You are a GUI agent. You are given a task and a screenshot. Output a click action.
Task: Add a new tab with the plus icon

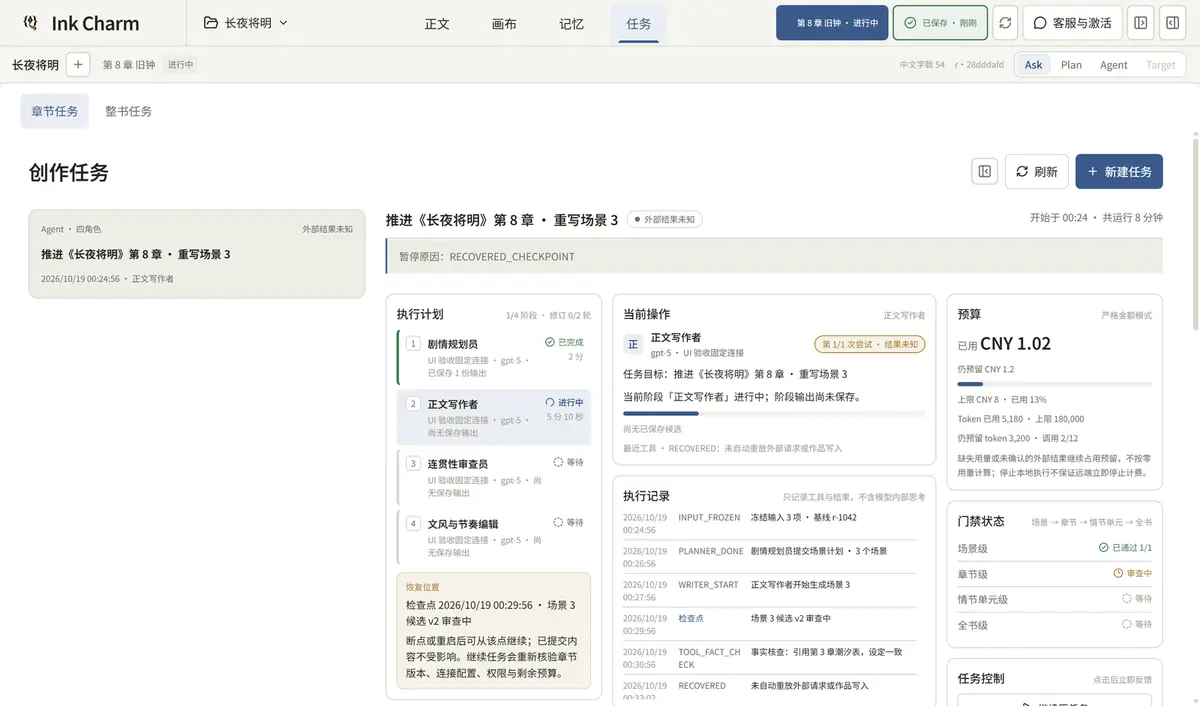coord(78,64)
